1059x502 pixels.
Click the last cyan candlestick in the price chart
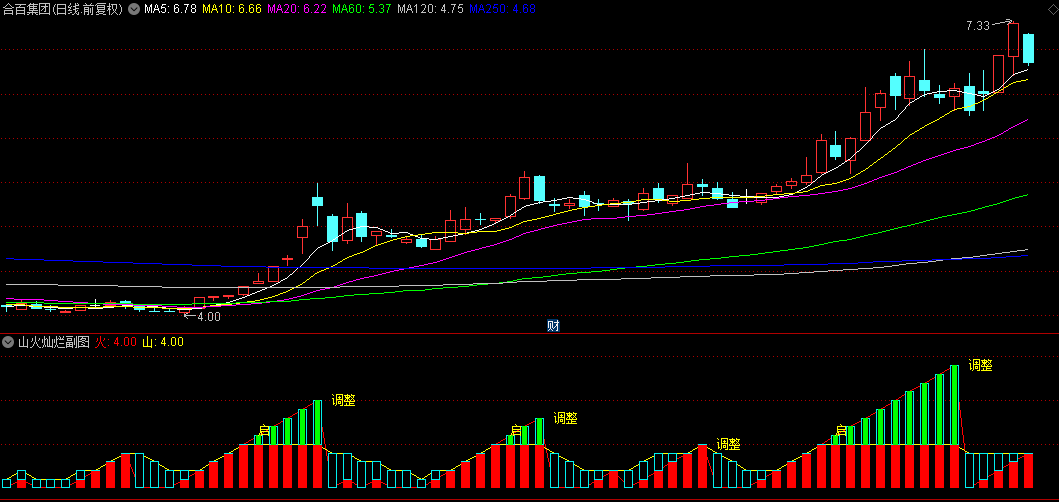point(1029,48)
